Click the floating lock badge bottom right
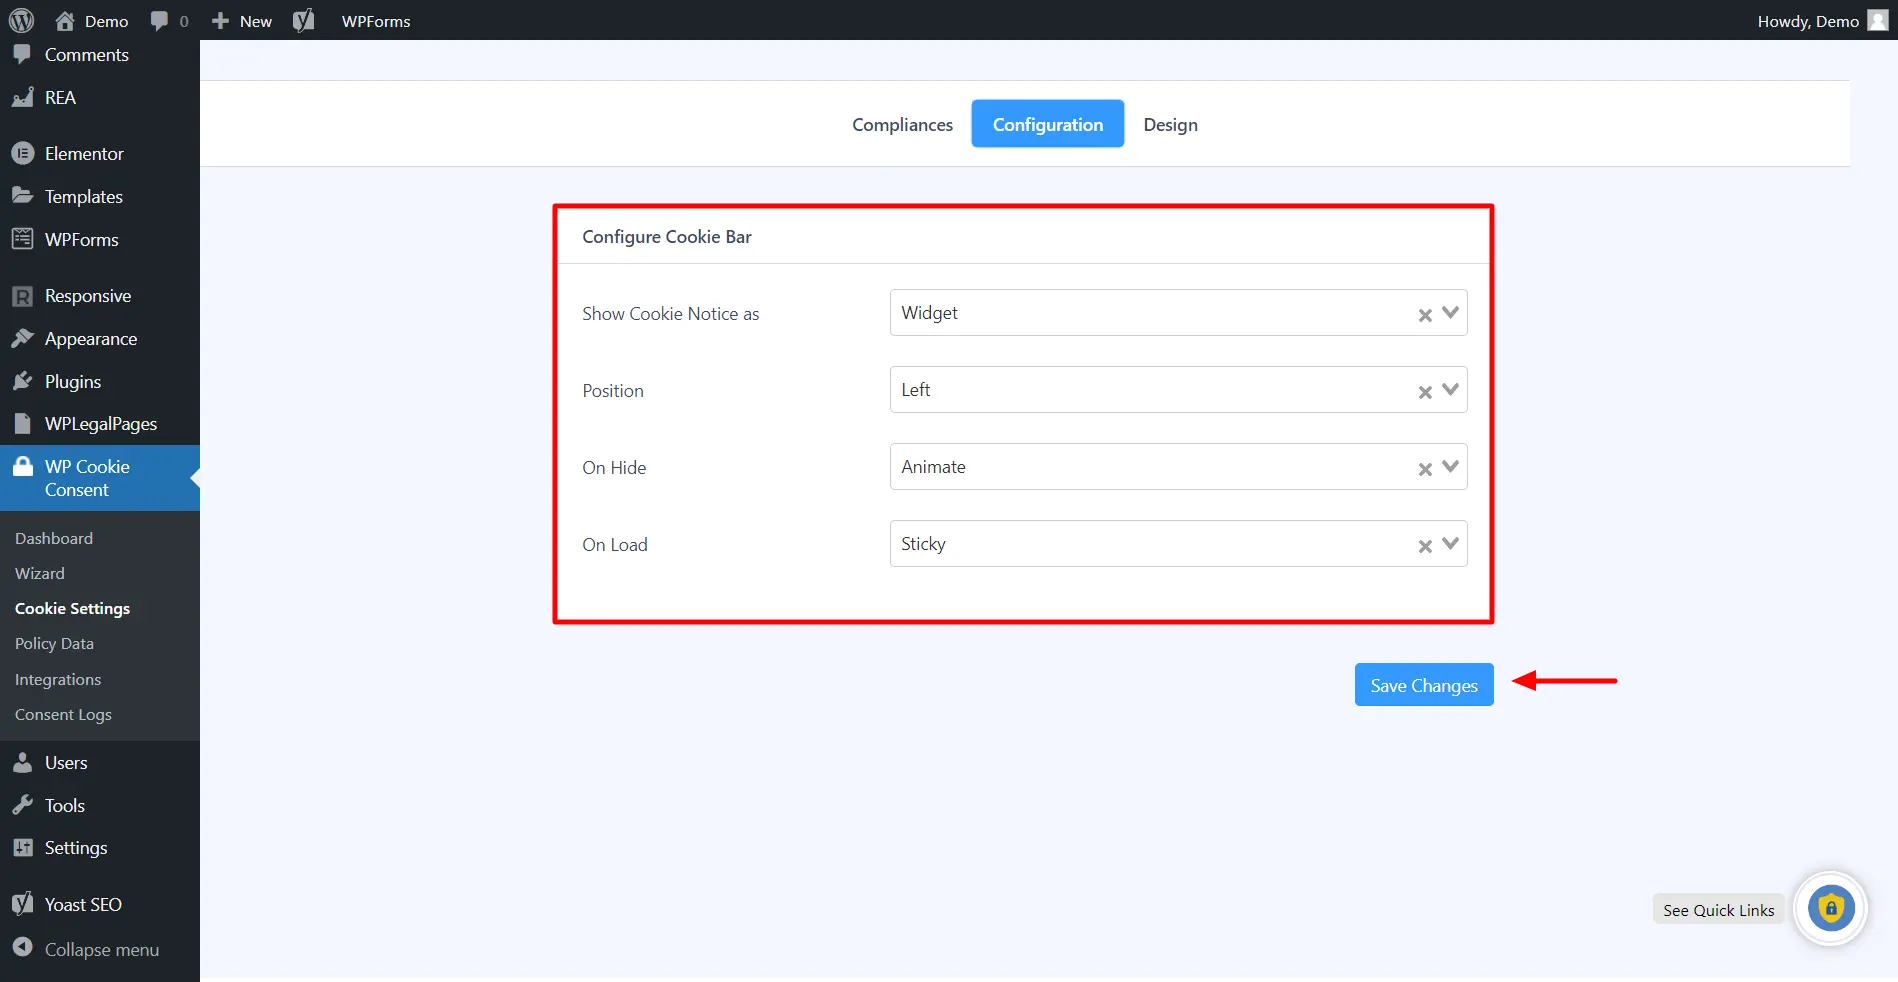This screenshot has height=982, width=1898. point(1830,908)
